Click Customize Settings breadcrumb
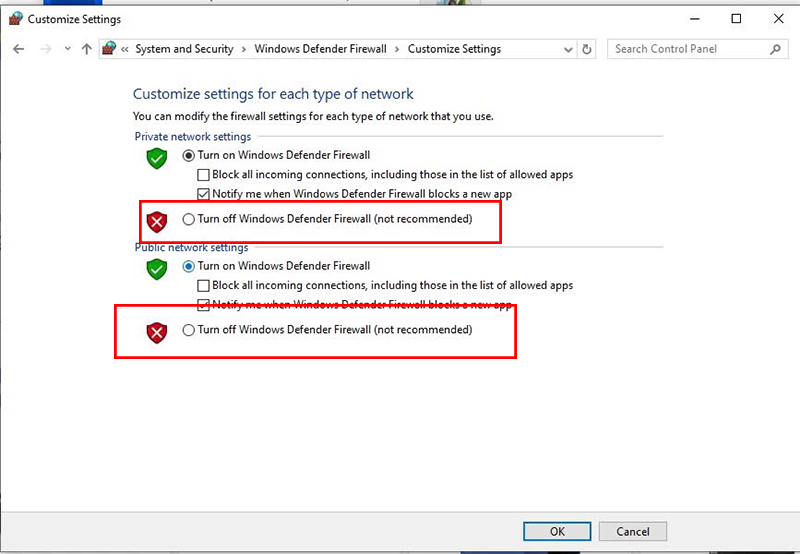This screenshot has height=554, width=800. pyautogui.click(x=454, y=49)
